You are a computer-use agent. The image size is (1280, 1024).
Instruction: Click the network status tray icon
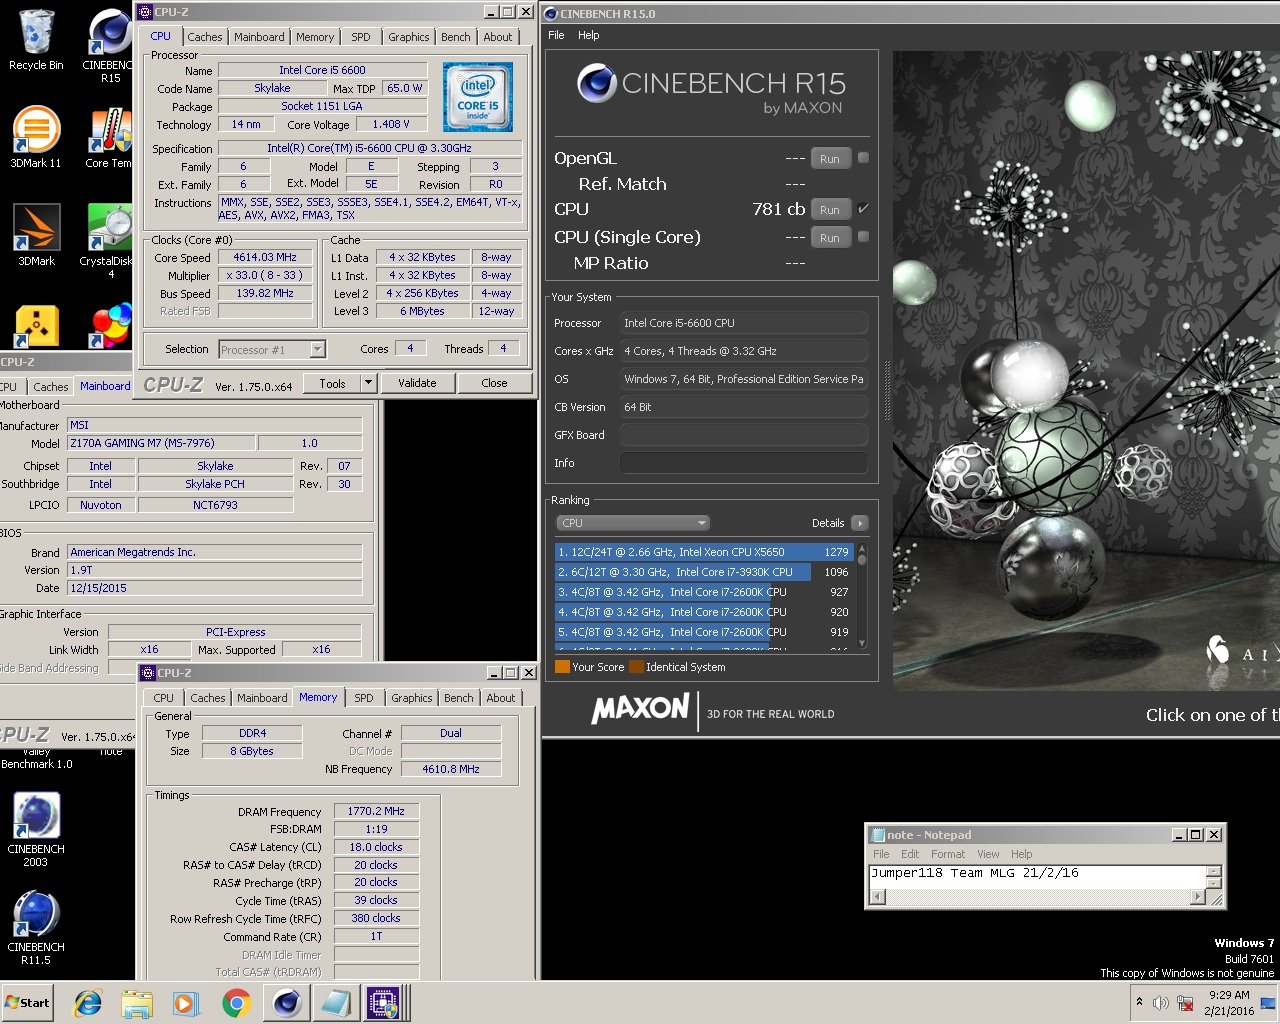1185,1003
